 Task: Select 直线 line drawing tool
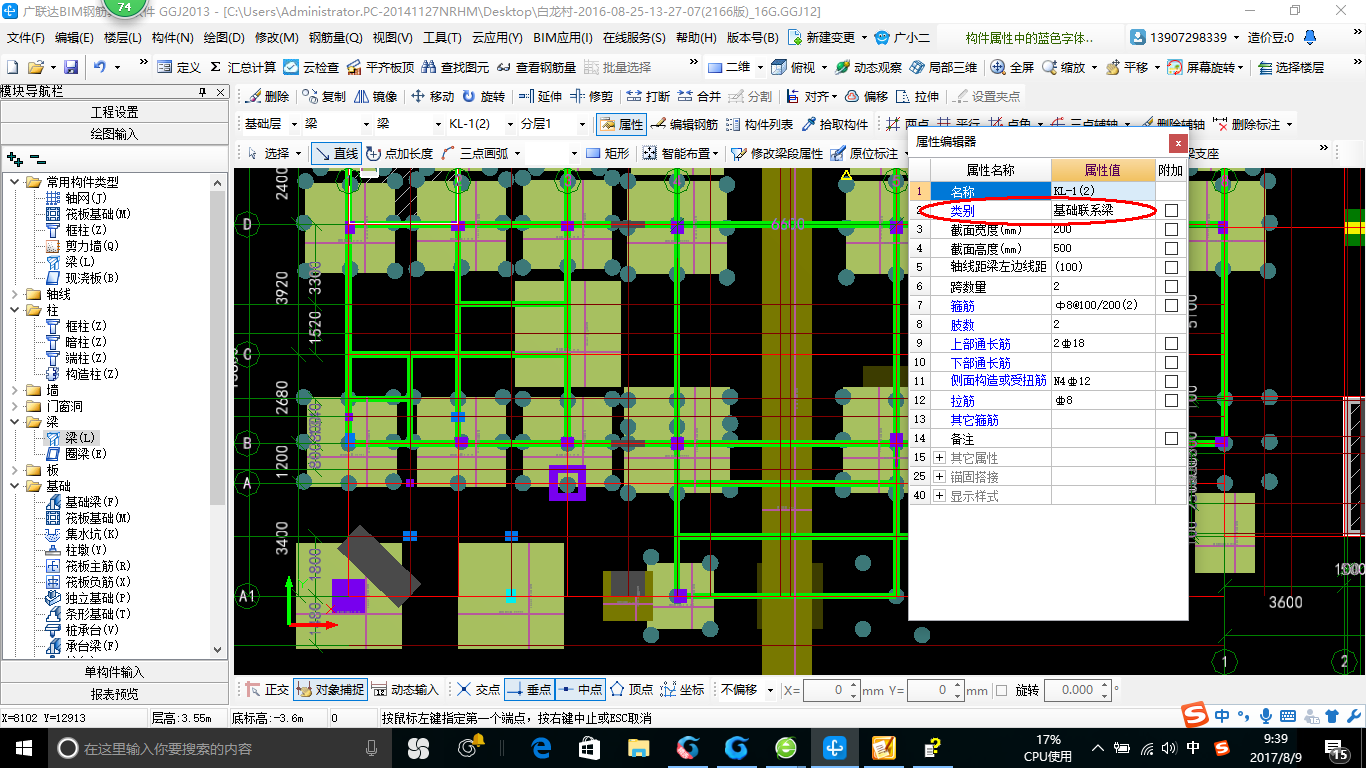(336, 153)
